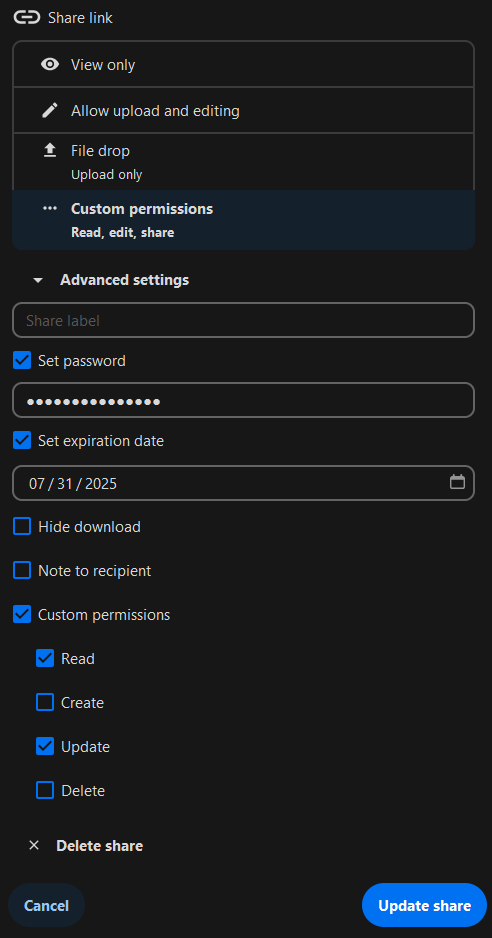
Task: Click the 'Read, edit, share' subtitle text
Action: pos(123,233)
